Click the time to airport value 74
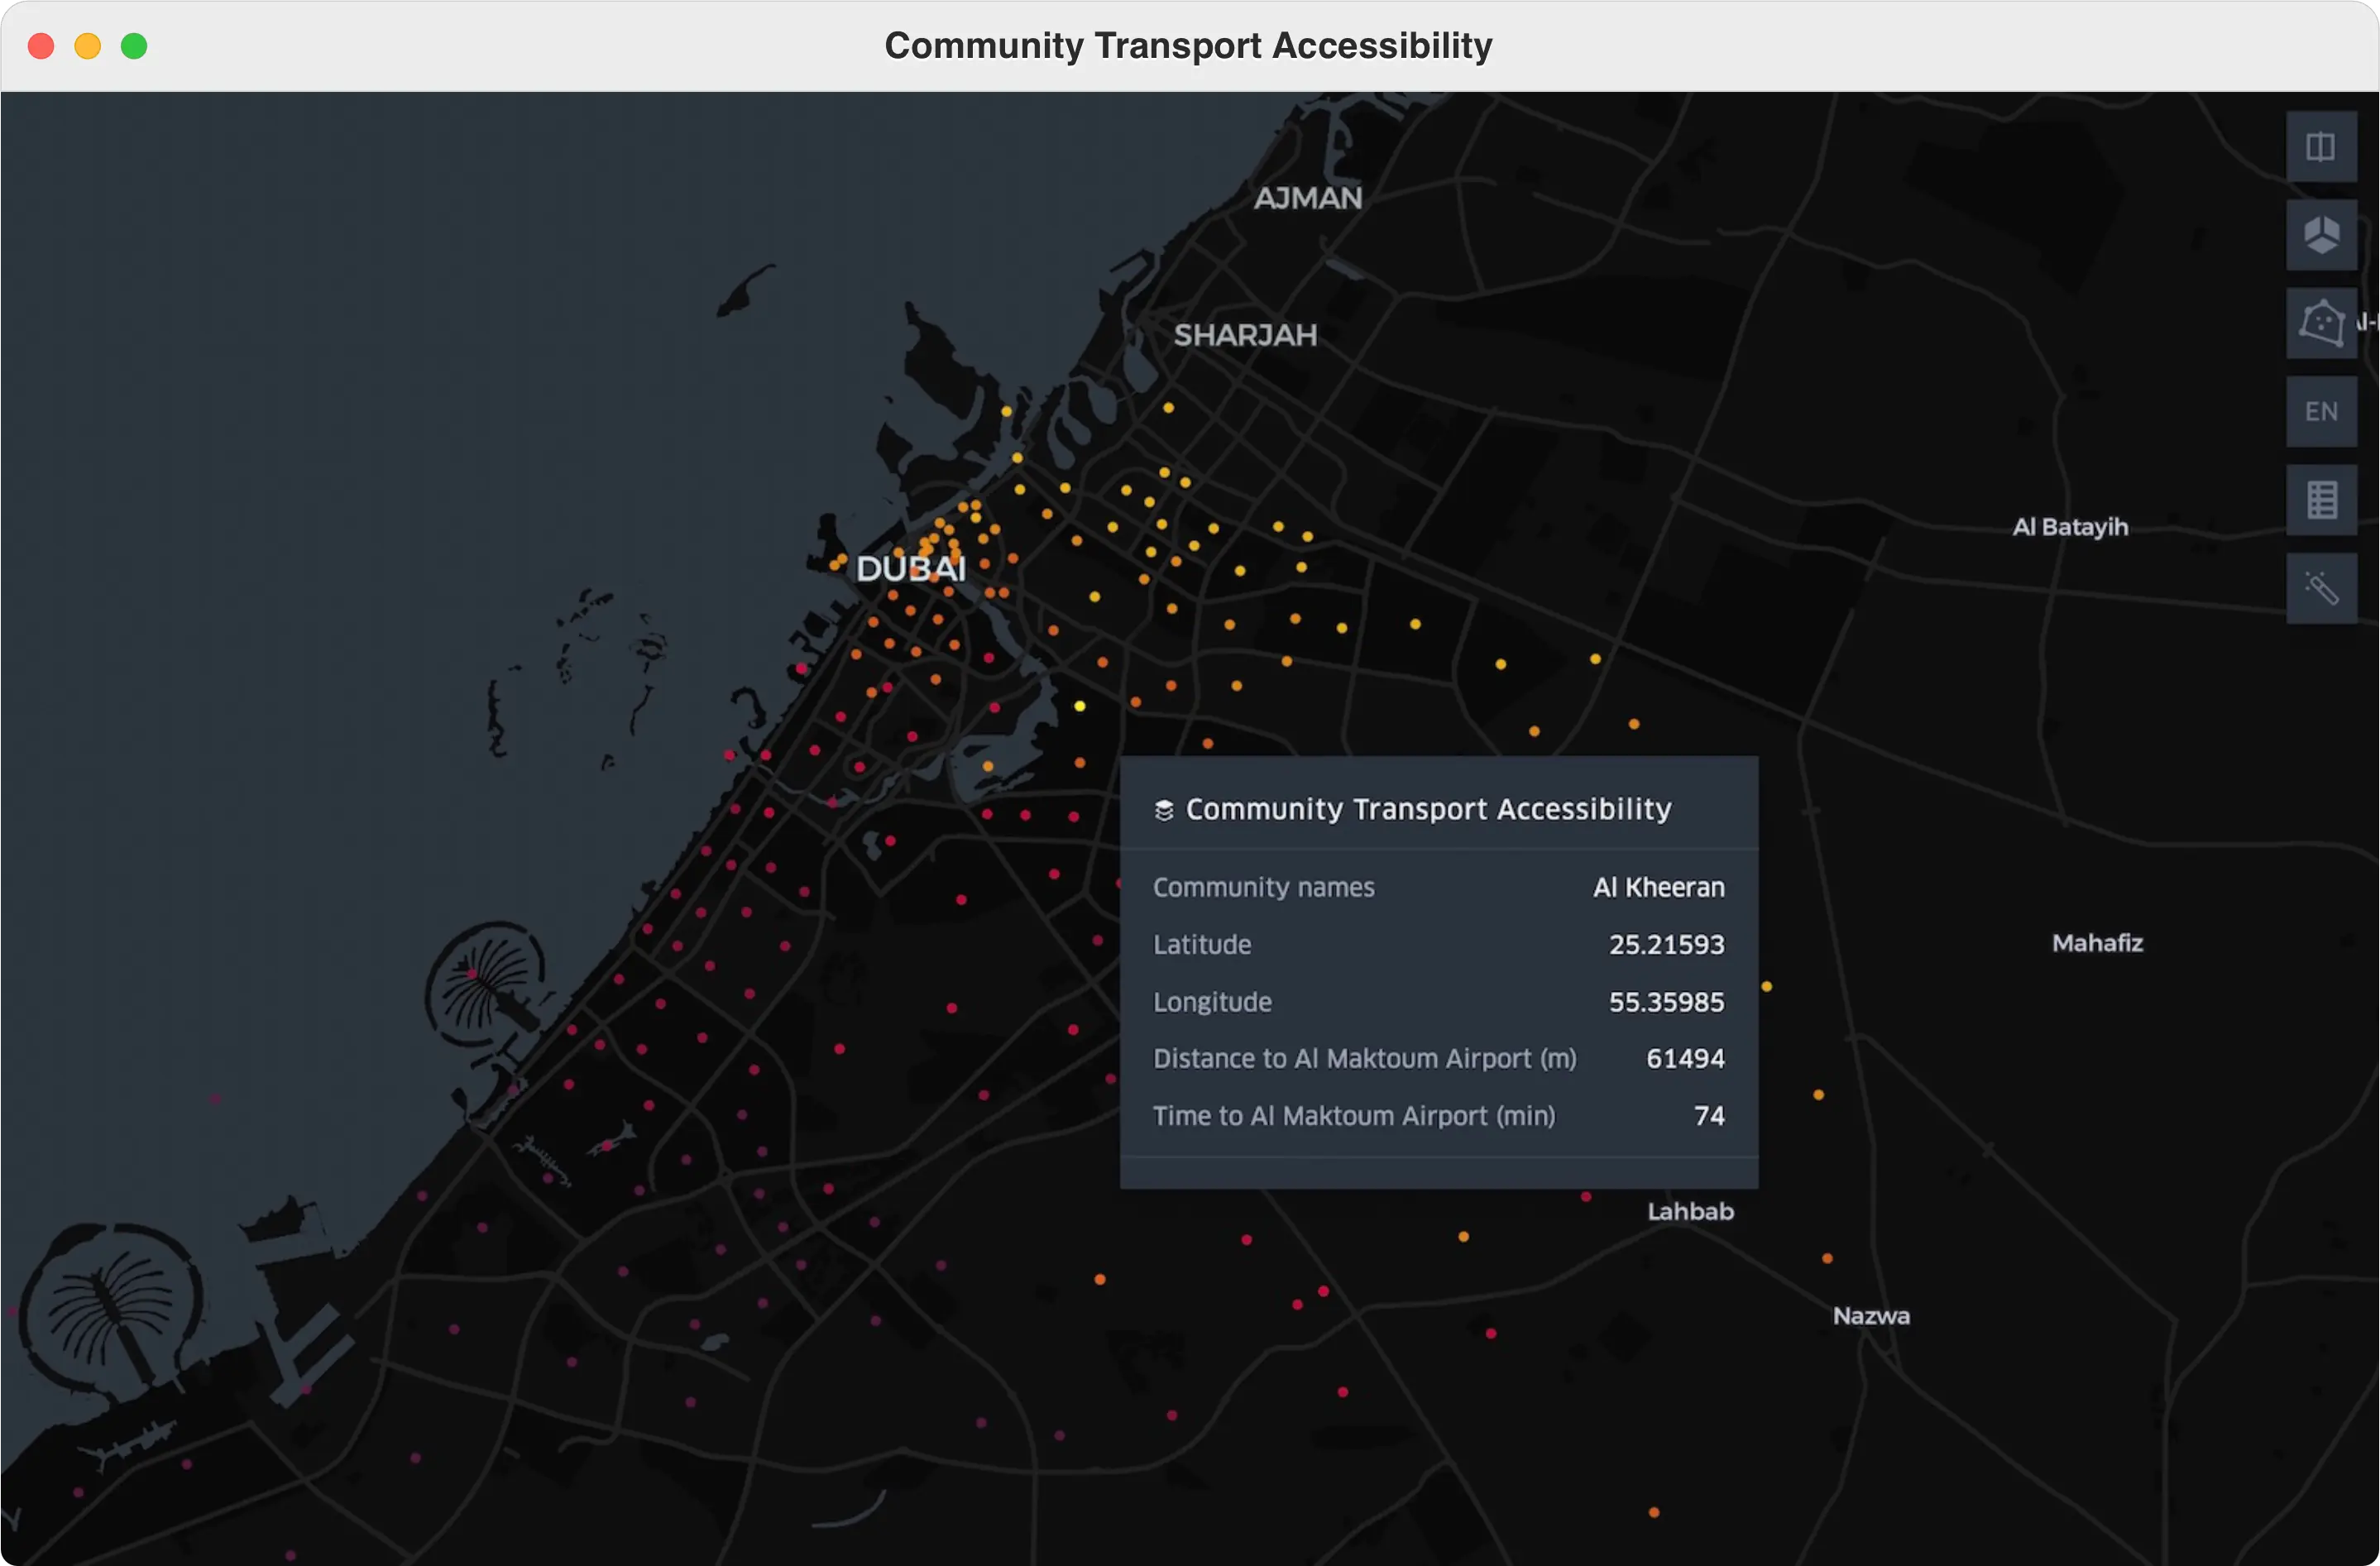The height and width of the screenshot is (1566, 2380). point(1709,1115)
